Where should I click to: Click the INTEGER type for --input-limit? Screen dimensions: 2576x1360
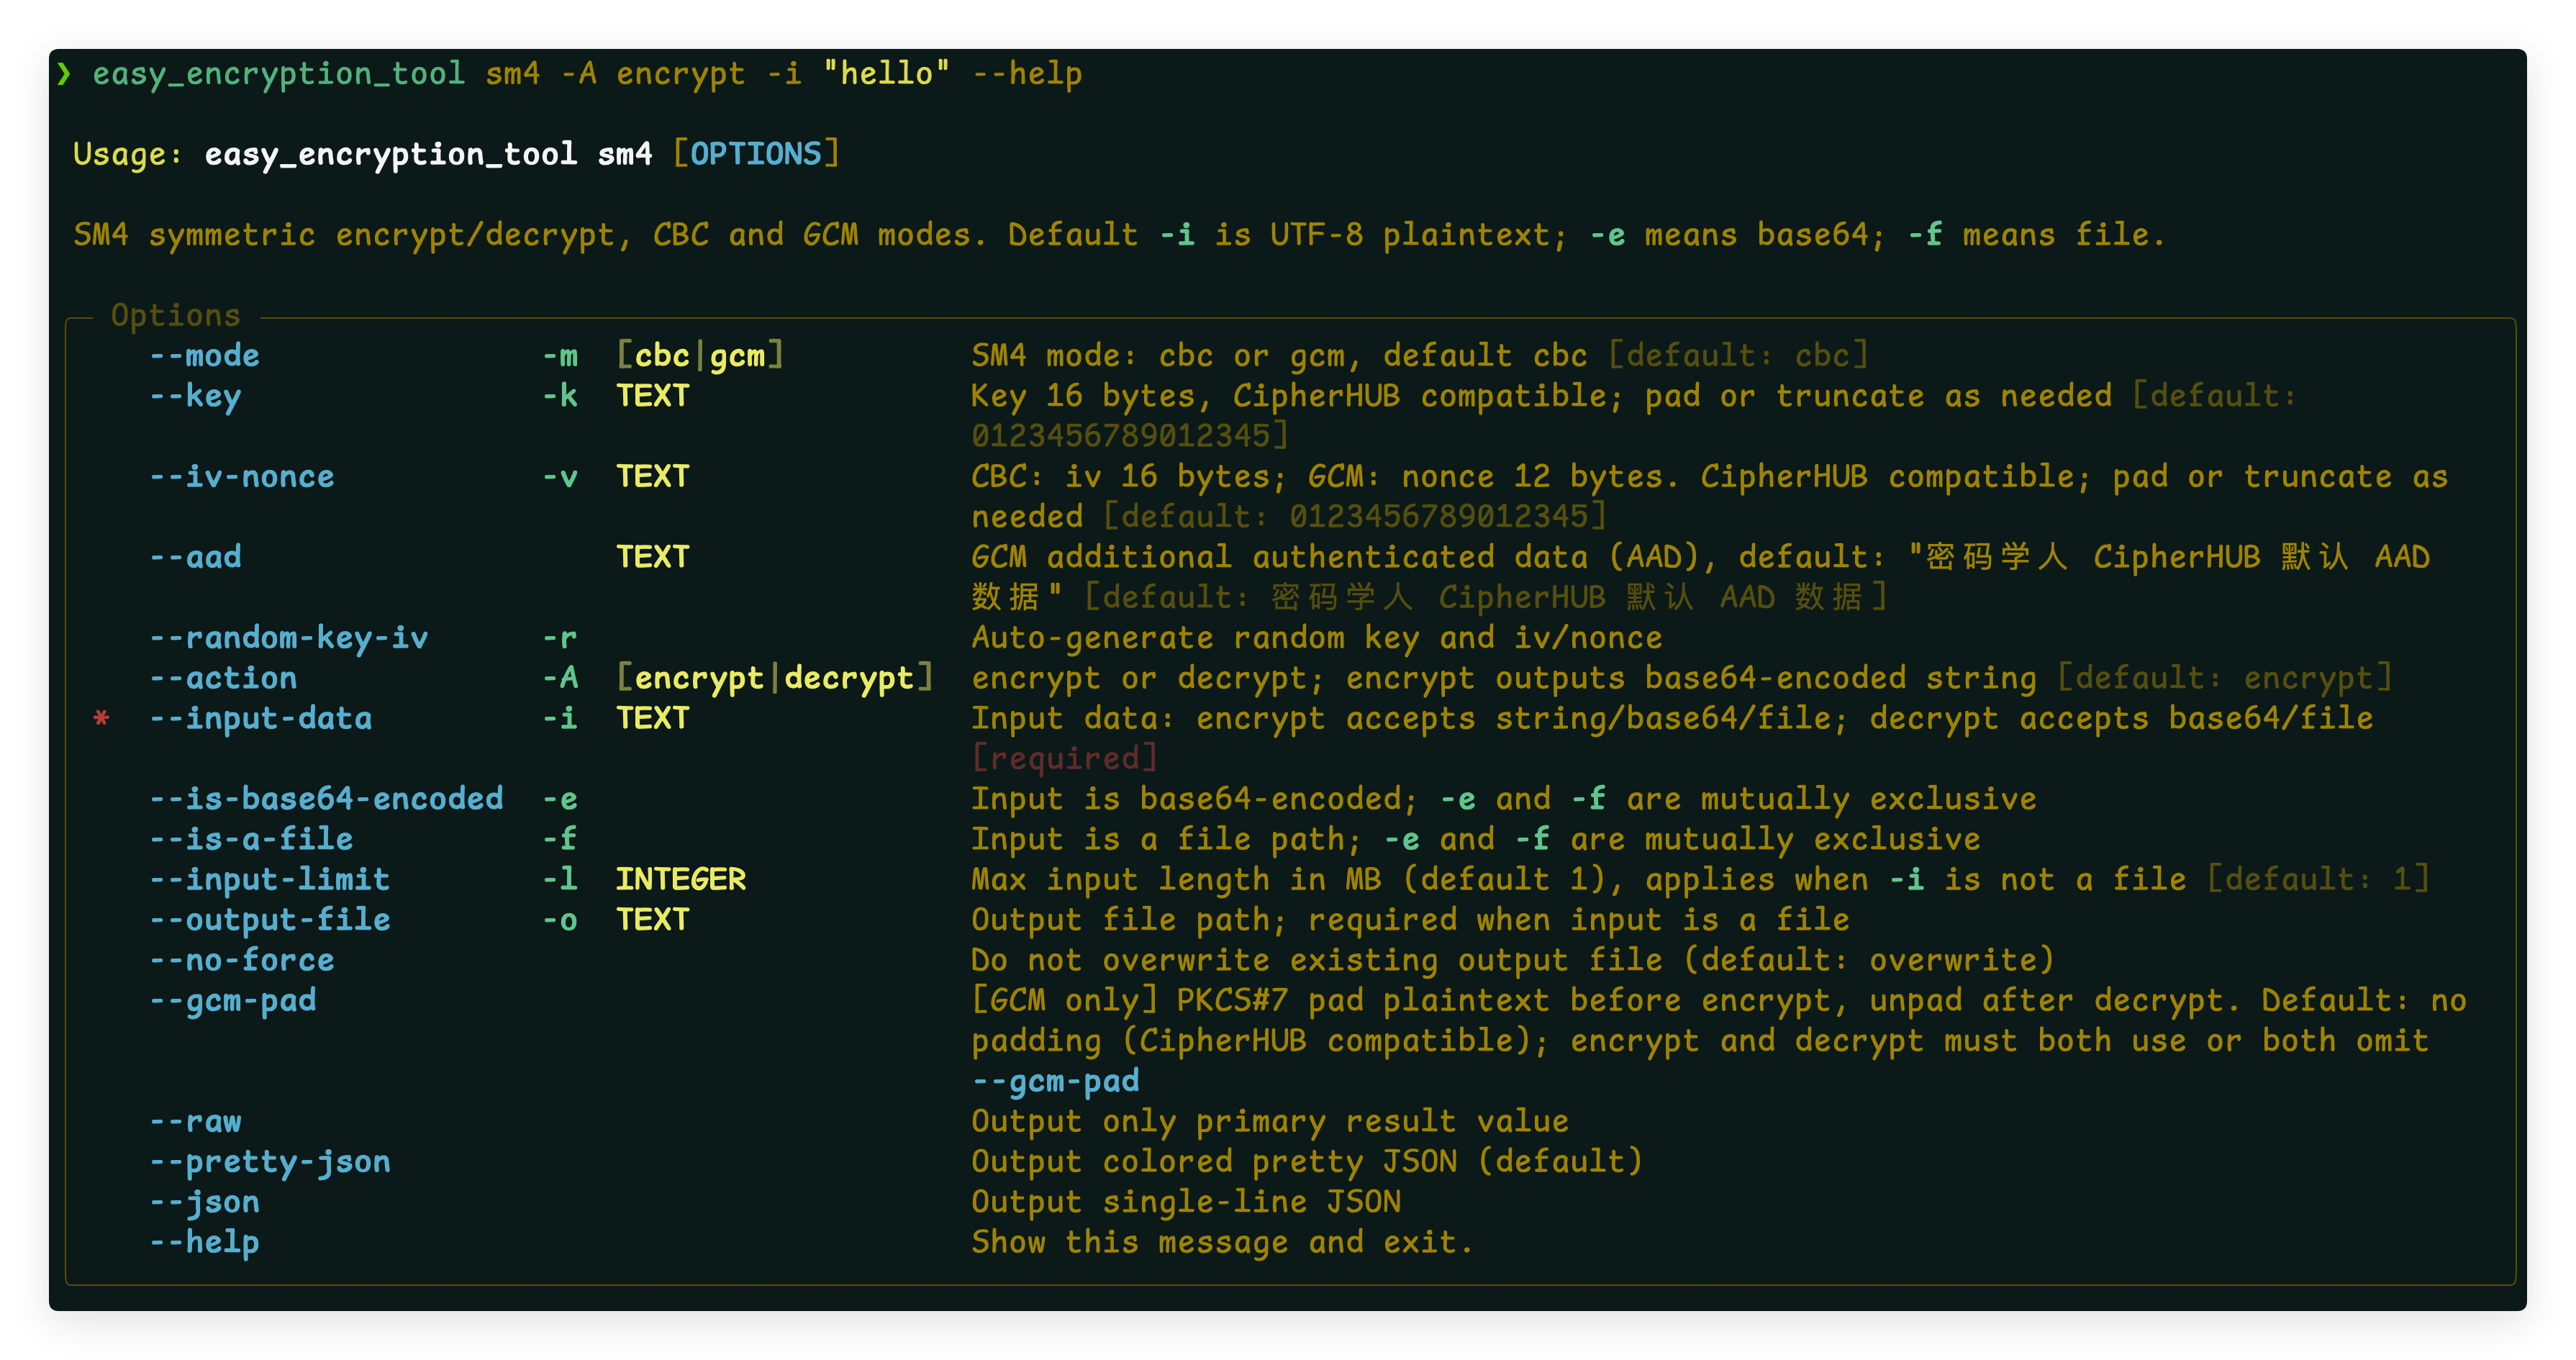pyautogui.click(x=681, y=879)
